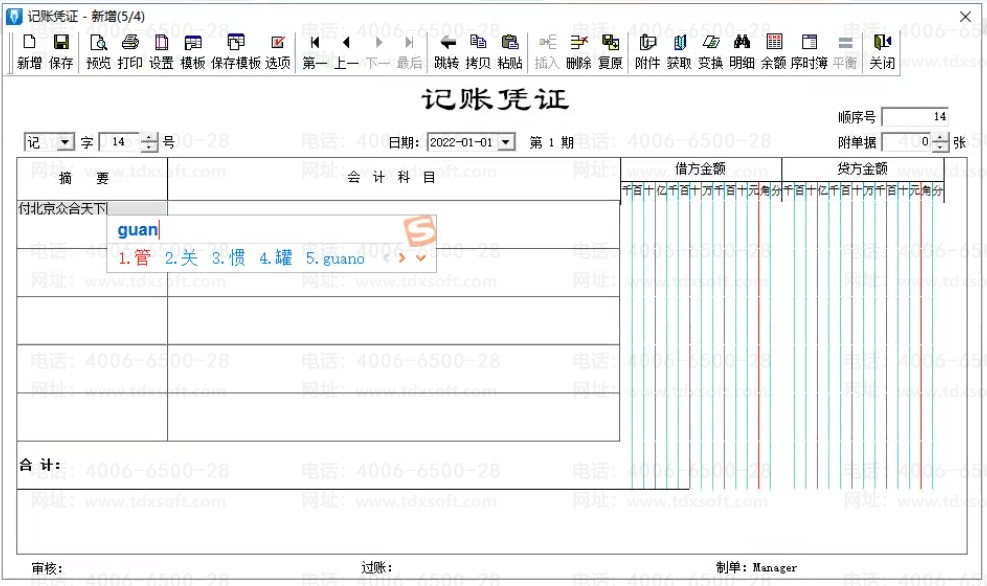This screenshot has height=586, width=987.
Task: Choose candidate 1 管 in IME popup
Action: click(x=134, y=258)
